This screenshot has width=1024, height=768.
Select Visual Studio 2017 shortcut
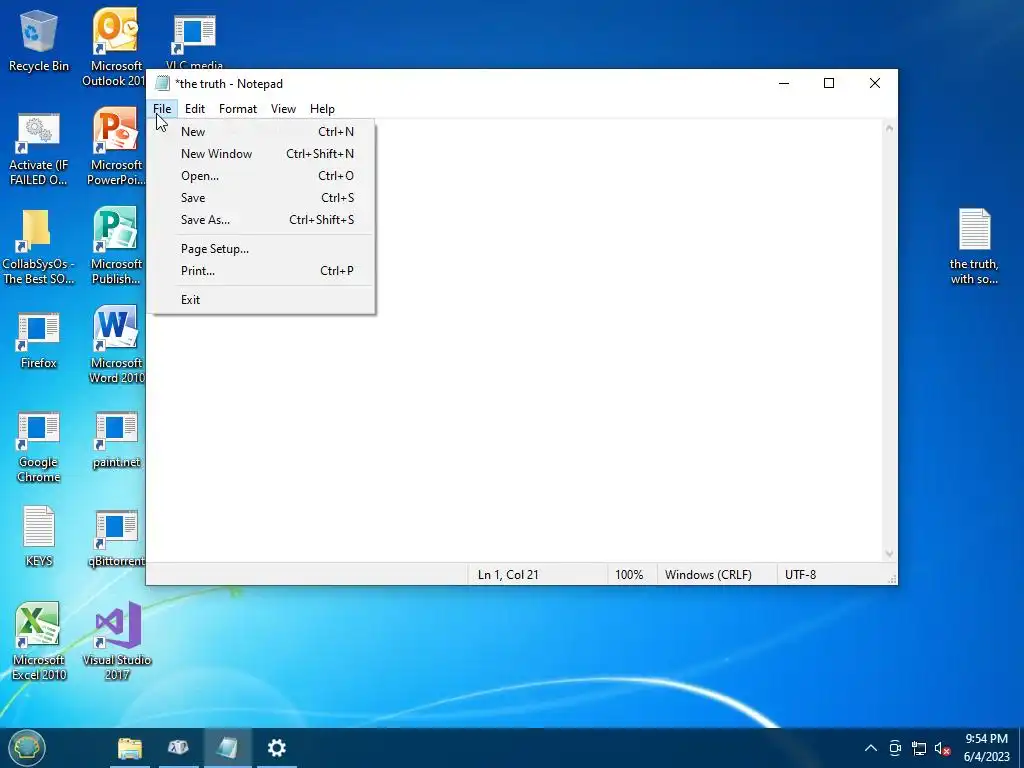[117, 641]
